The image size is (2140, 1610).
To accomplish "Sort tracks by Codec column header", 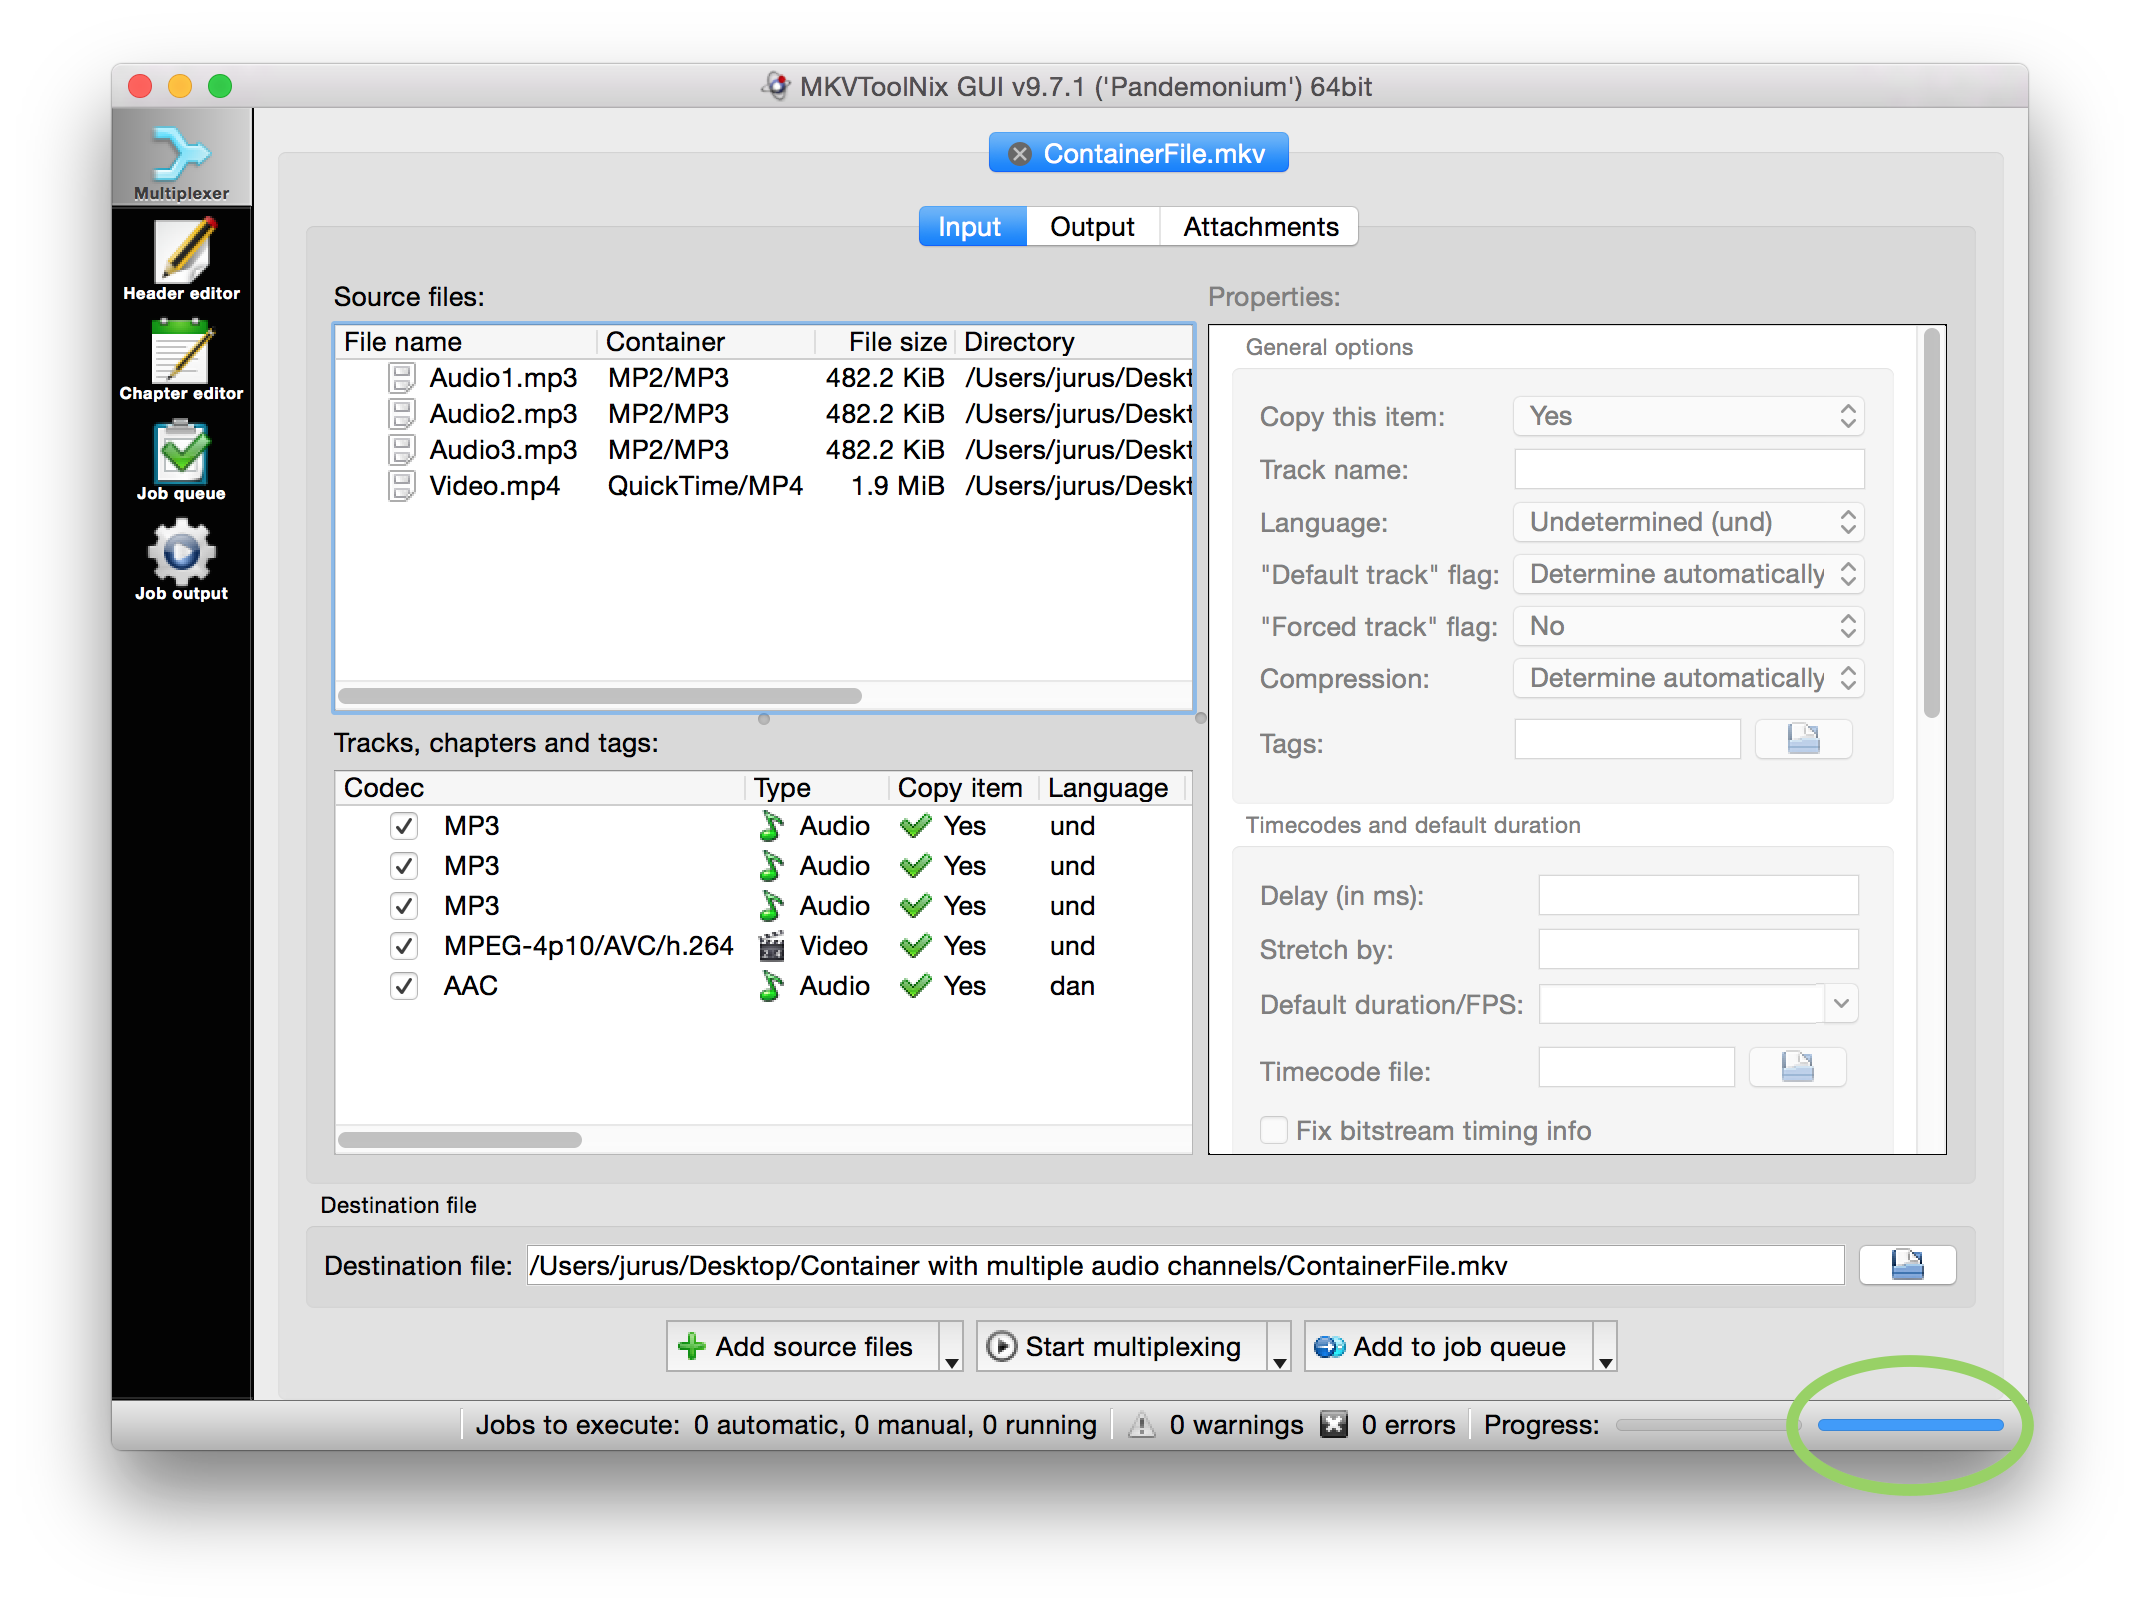I will pyautogui.click(x=540, y=788).
